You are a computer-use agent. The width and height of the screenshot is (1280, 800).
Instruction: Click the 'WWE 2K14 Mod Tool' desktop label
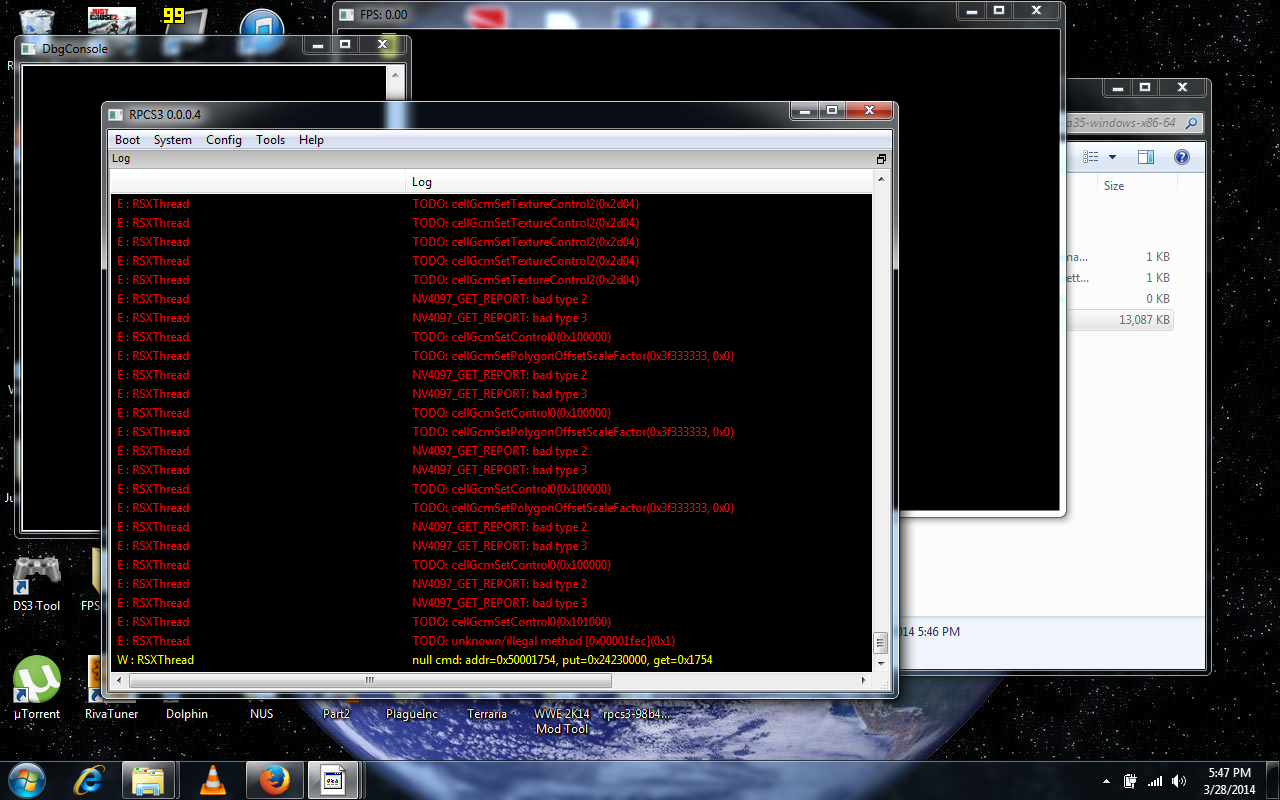click(x=562, y=721)
